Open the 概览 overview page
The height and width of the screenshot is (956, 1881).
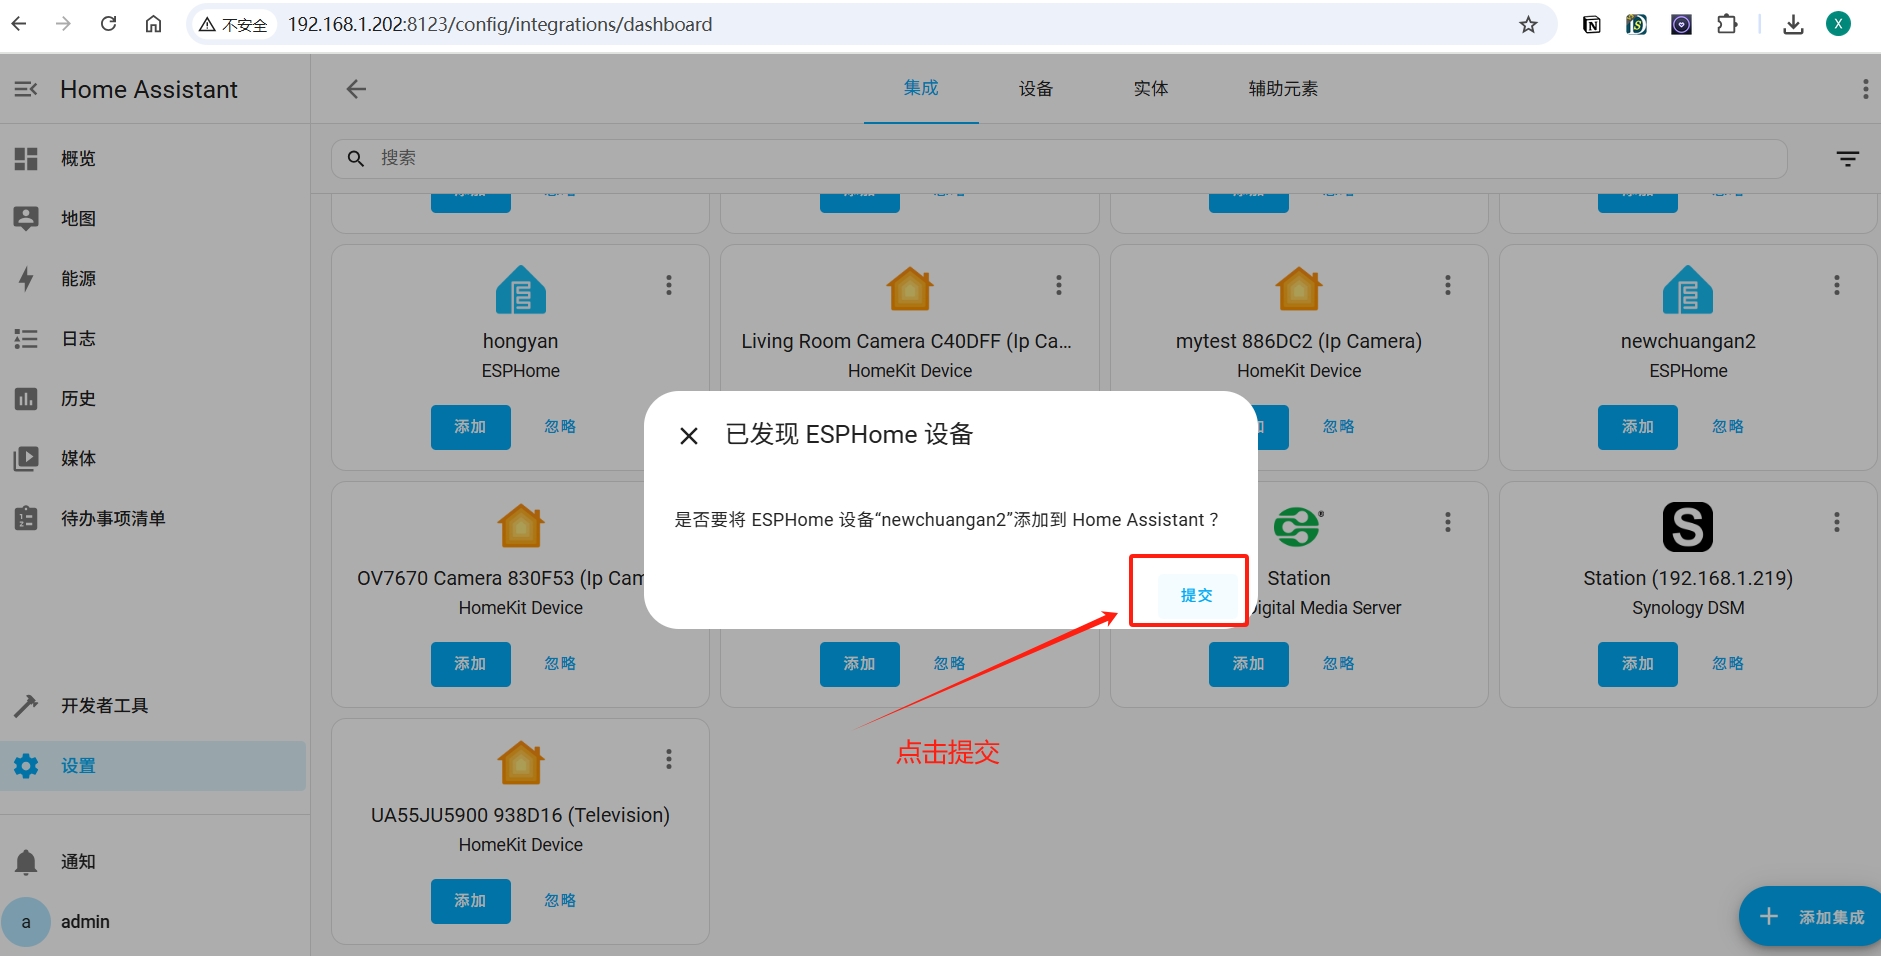[155, 158]
